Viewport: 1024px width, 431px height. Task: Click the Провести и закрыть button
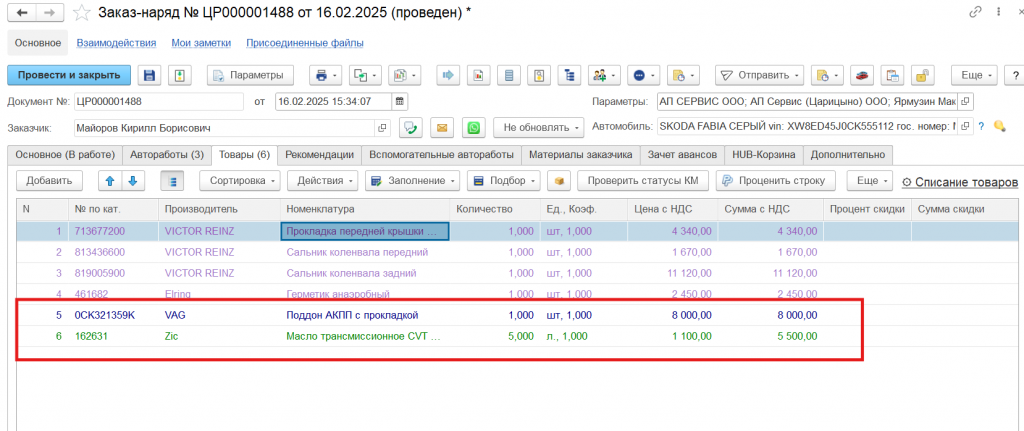point(69,75)
